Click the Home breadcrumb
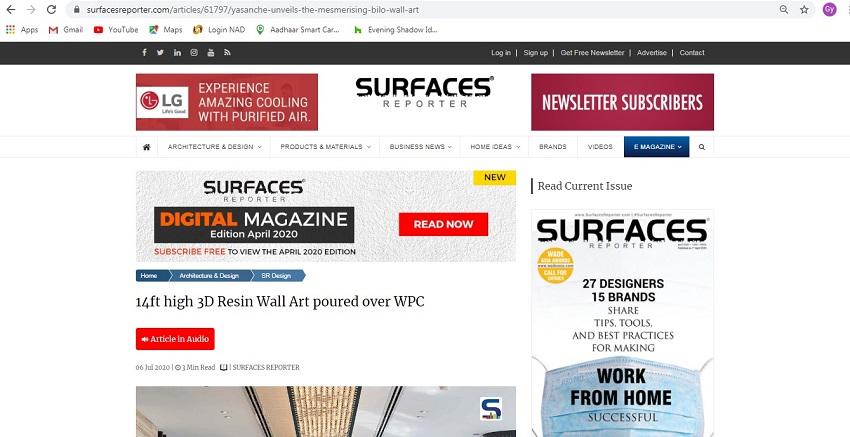Viewport: 850px width, 437px height. point(149,275)
